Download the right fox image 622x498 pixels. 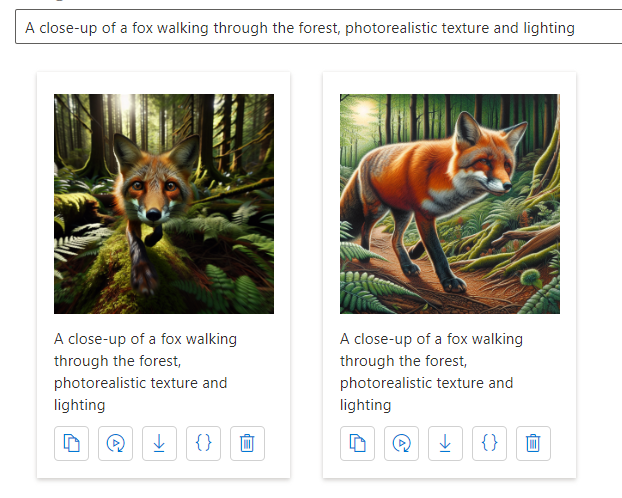coord(445,443)
